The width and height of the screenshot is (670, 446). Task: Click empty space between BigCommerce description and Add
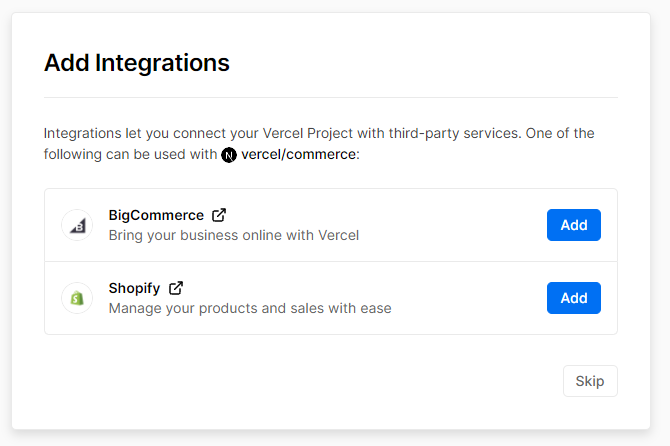tap(450, 226)
